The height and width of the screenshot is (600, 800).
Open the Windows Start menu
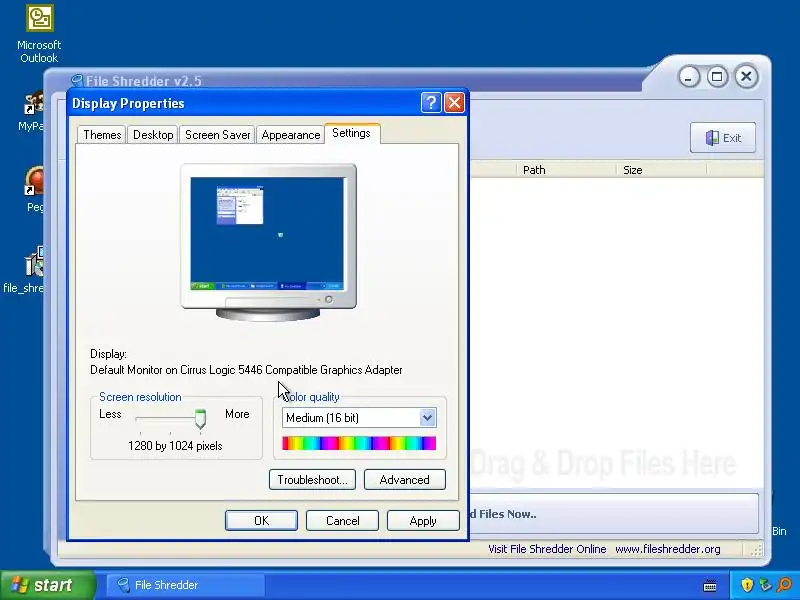[x=47, y=585]
